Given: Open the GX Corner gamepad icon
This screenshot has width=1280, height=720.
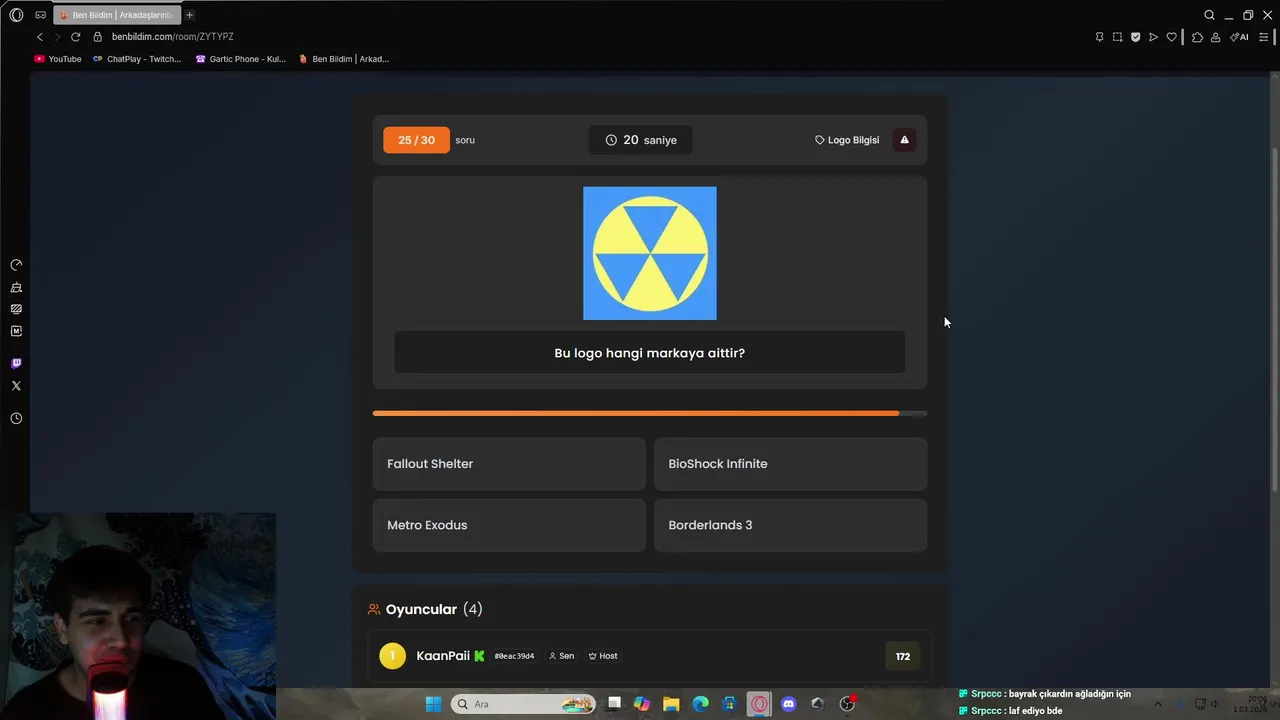Looking at the screenshot, I should pos(40,15).
